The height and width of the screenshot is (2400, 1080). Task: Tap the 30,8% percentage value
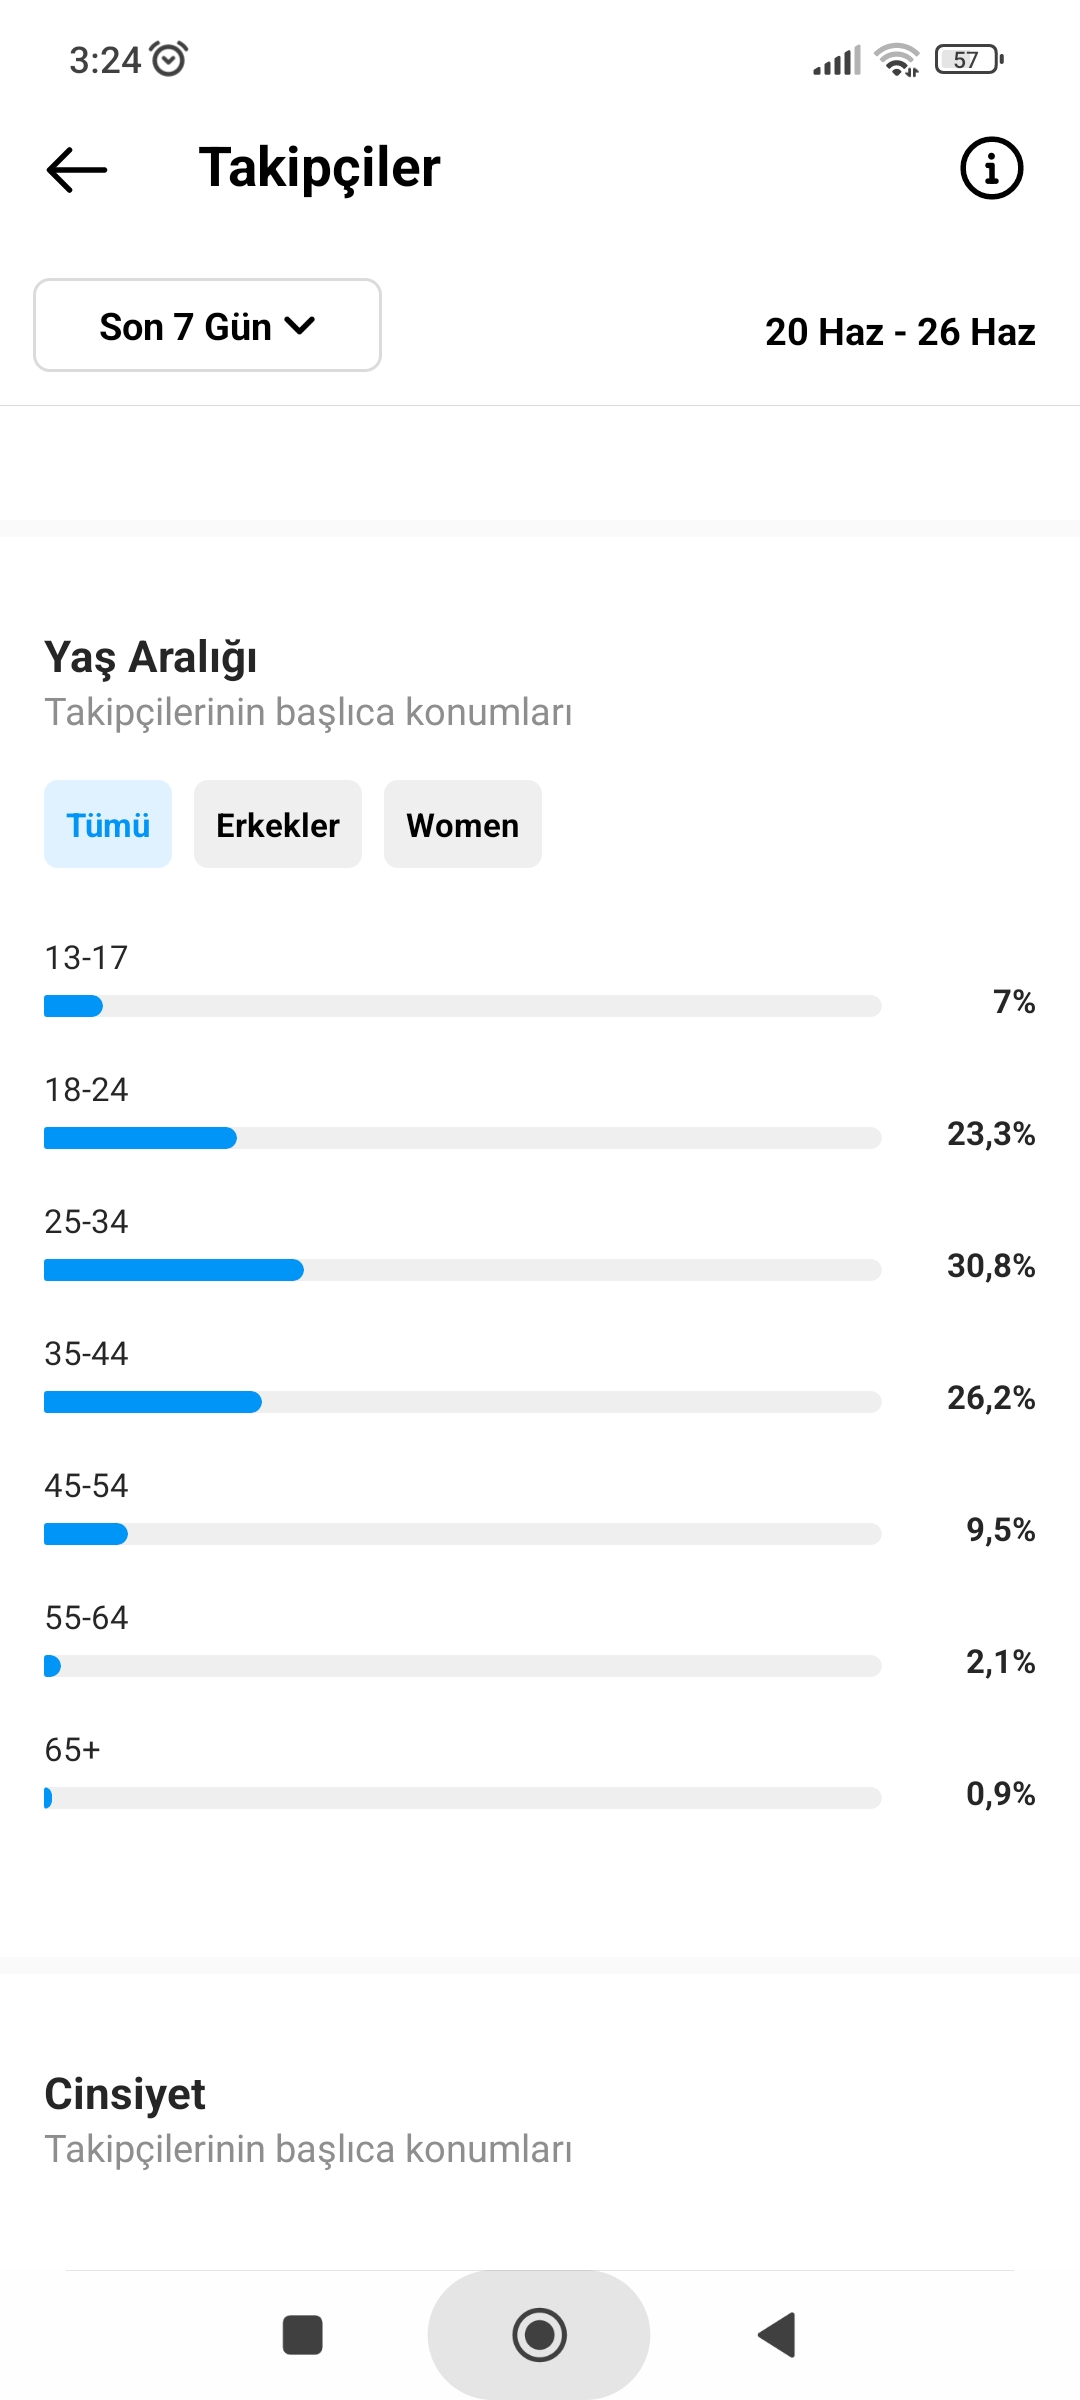click(991, 1266)
